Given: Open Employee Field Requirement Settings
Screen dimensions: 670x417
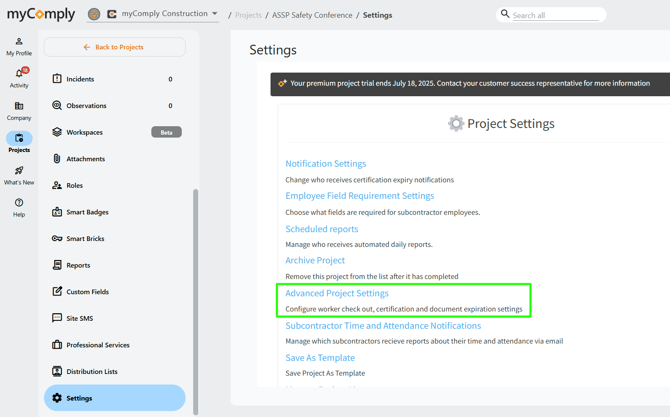Looking at the screenshot, I should [359, 196].
